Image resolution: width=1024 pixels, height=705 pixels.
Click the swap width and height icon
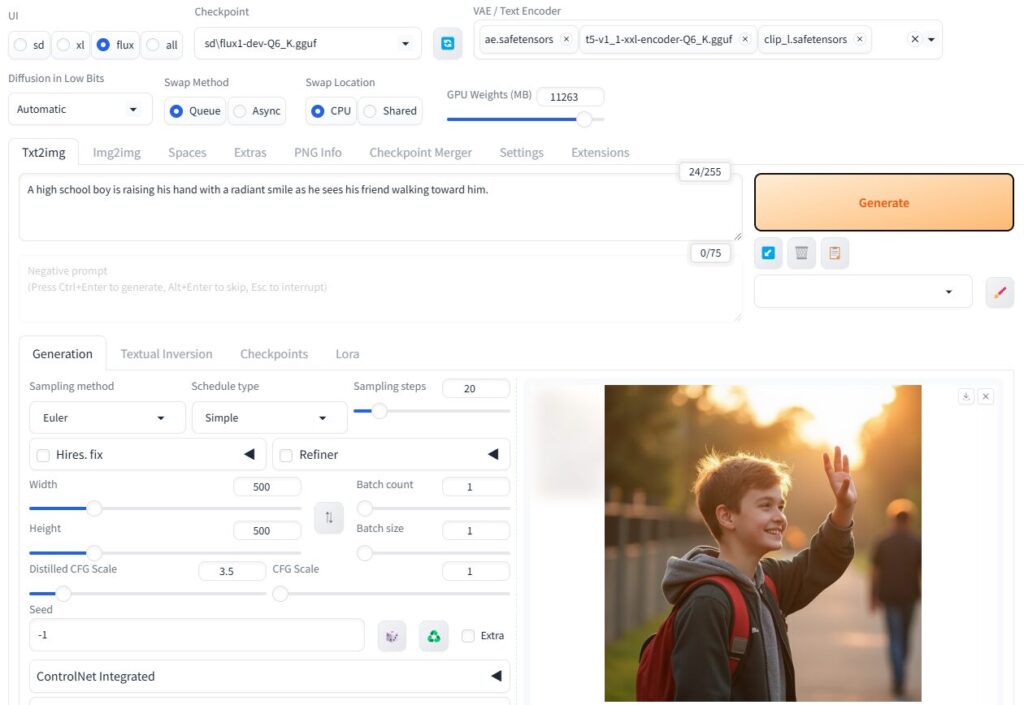pos(328,517)
